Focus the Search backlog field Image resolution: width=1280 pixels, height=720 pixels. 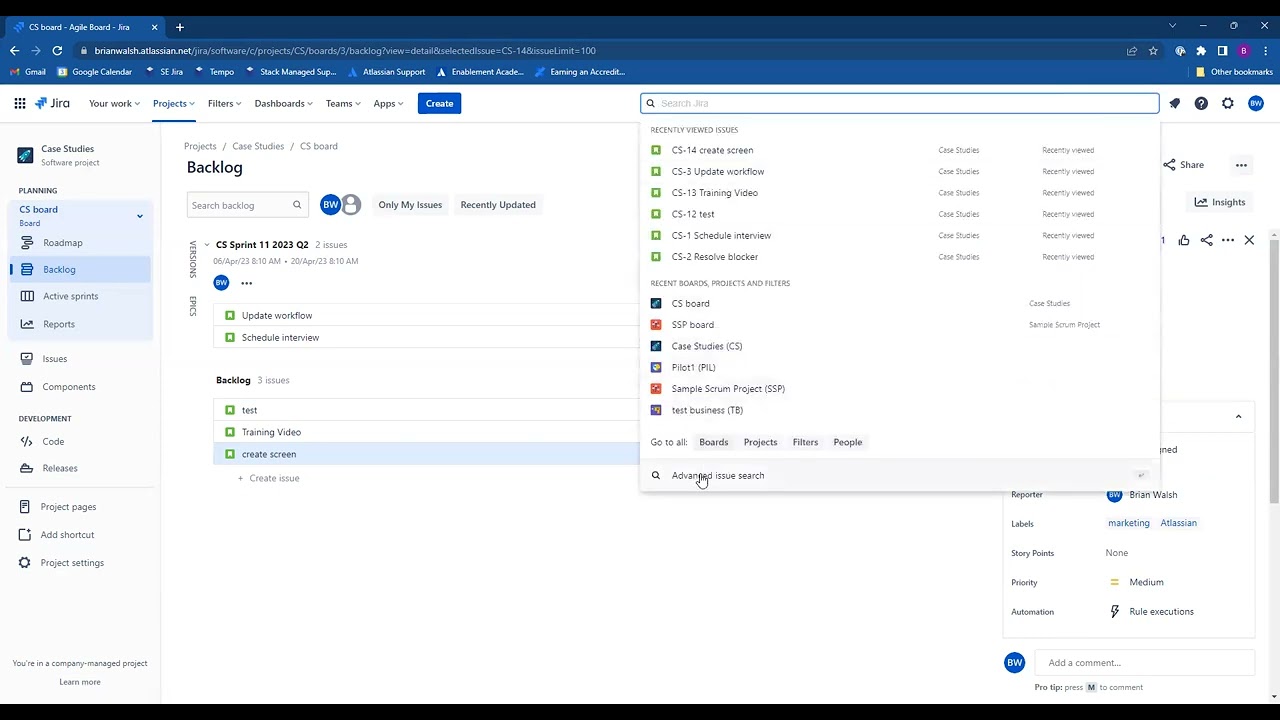pyautogui.click(x=247, y=205)
